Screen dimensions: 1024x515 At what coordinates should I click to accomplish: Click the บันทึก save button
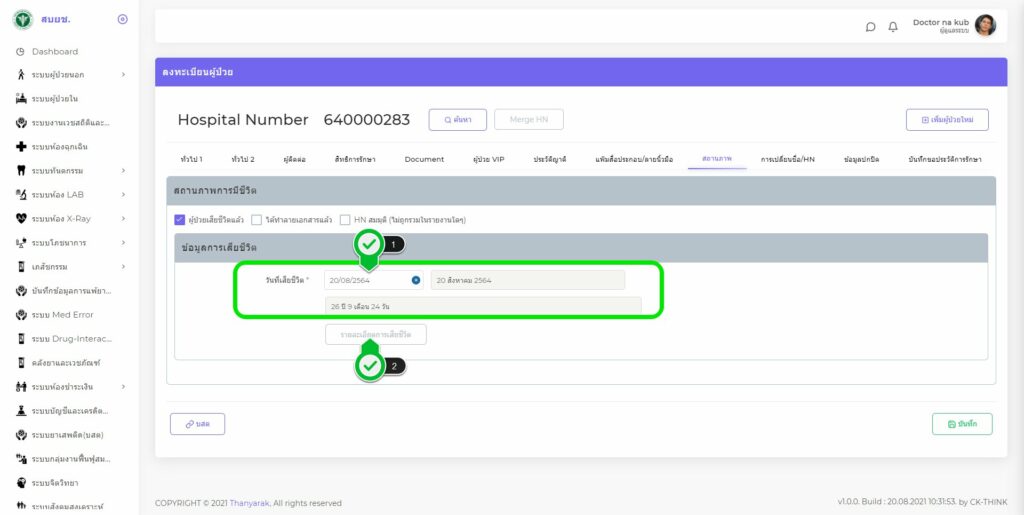pos(961,424)
